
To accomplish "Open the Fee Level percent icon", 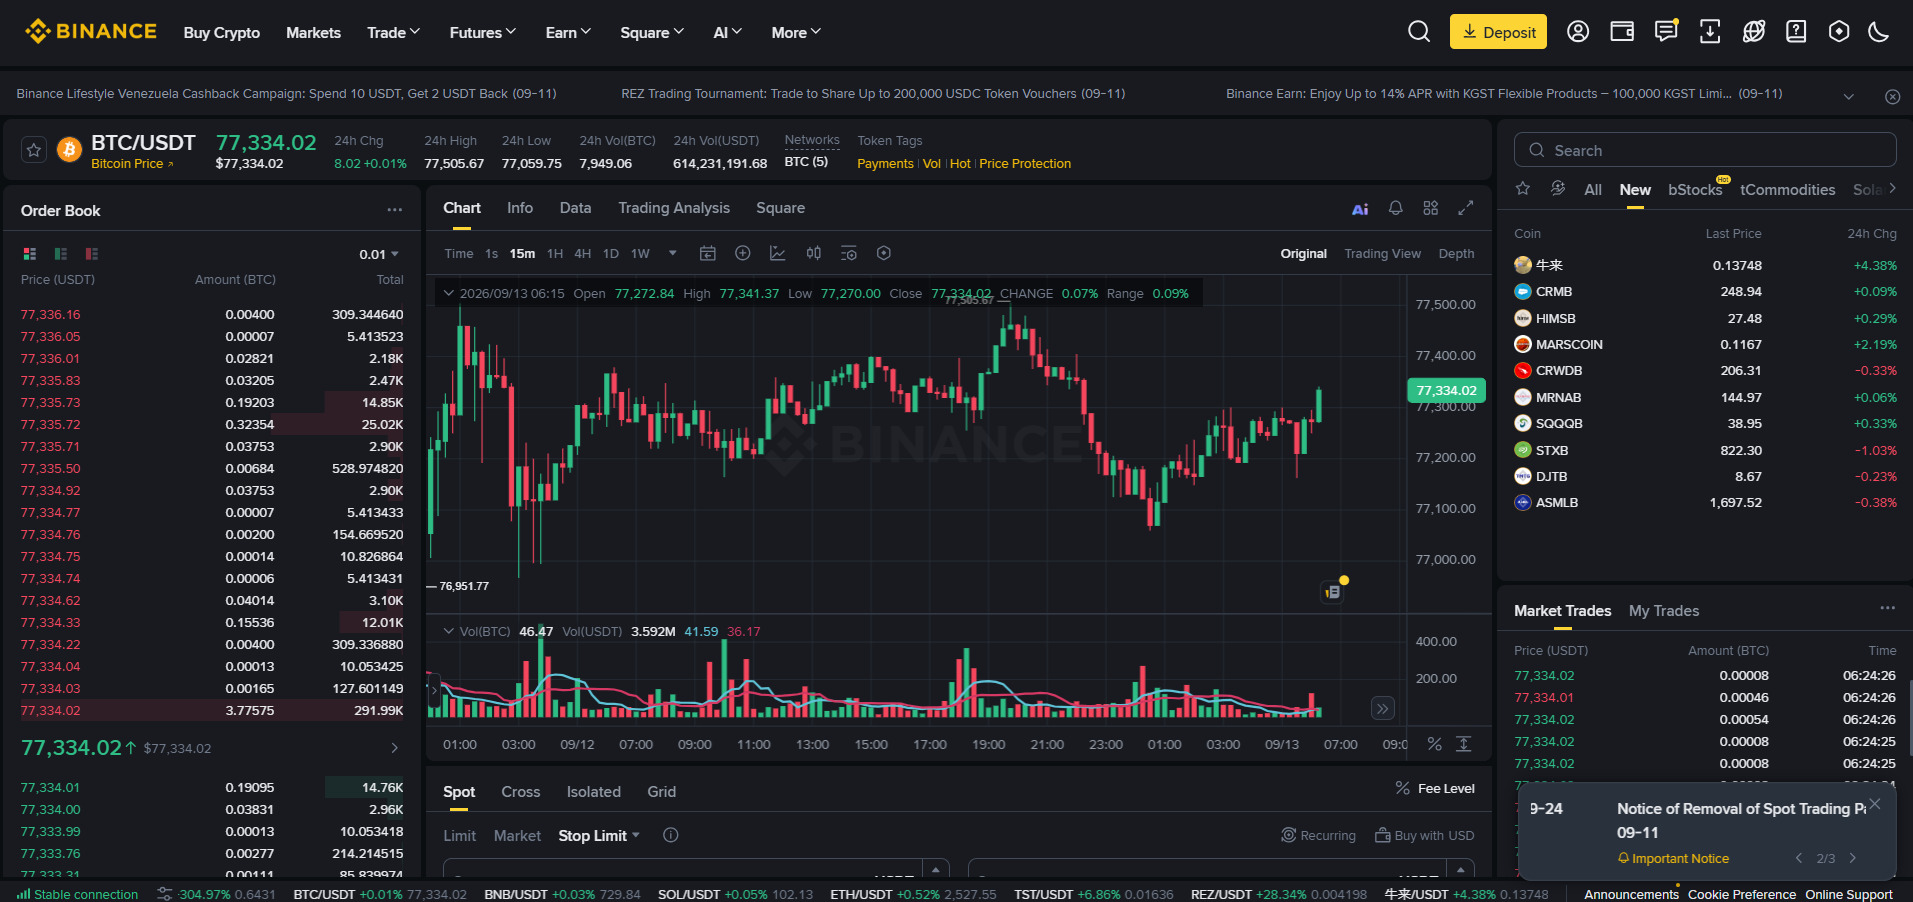I will pos(1403,788).
